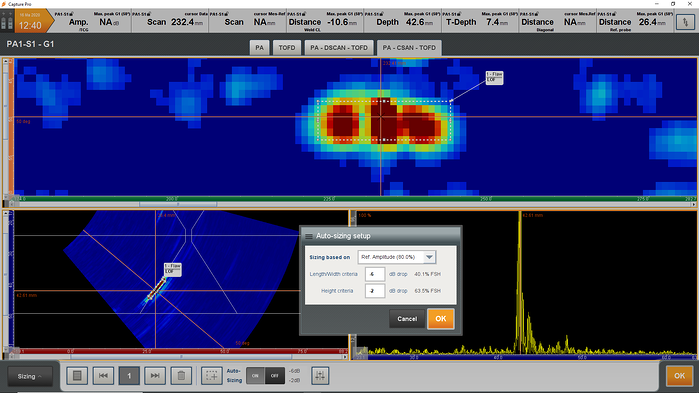Screen dimensions: 699x393
Task: Click the C-scan horizontal scrollbar thumb
Action: pyautogui.click(x=178, y=204)
